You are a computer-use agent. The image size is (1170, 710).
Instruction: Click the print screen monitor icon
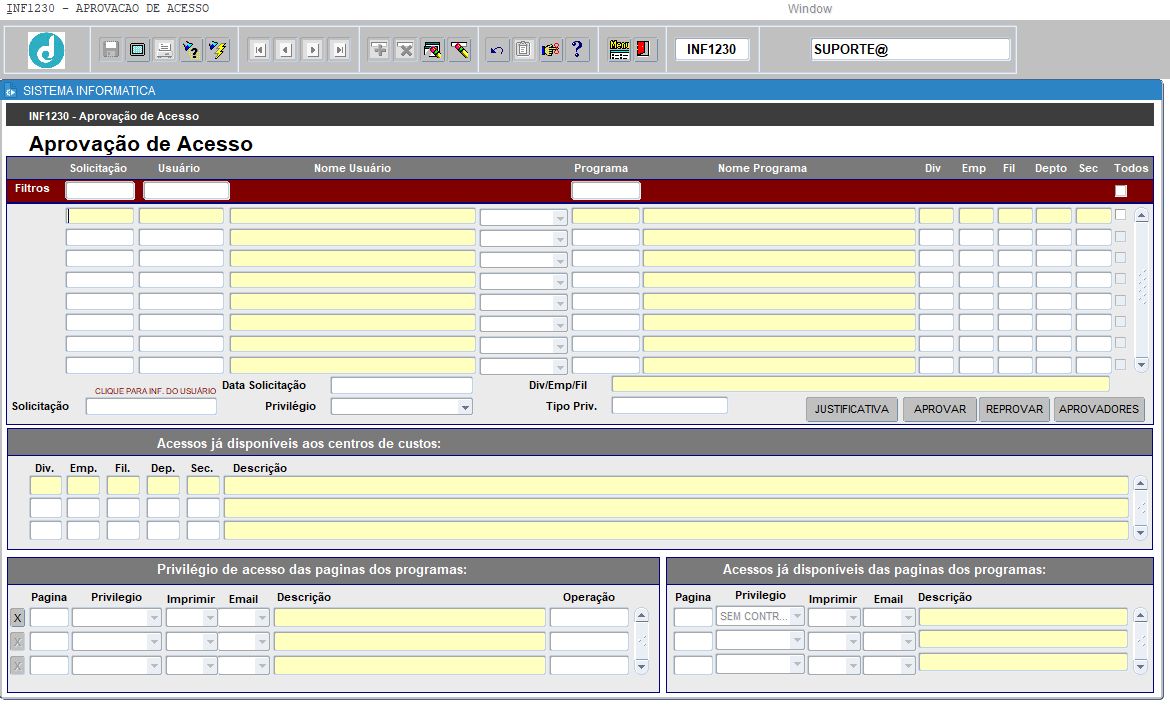138,50
